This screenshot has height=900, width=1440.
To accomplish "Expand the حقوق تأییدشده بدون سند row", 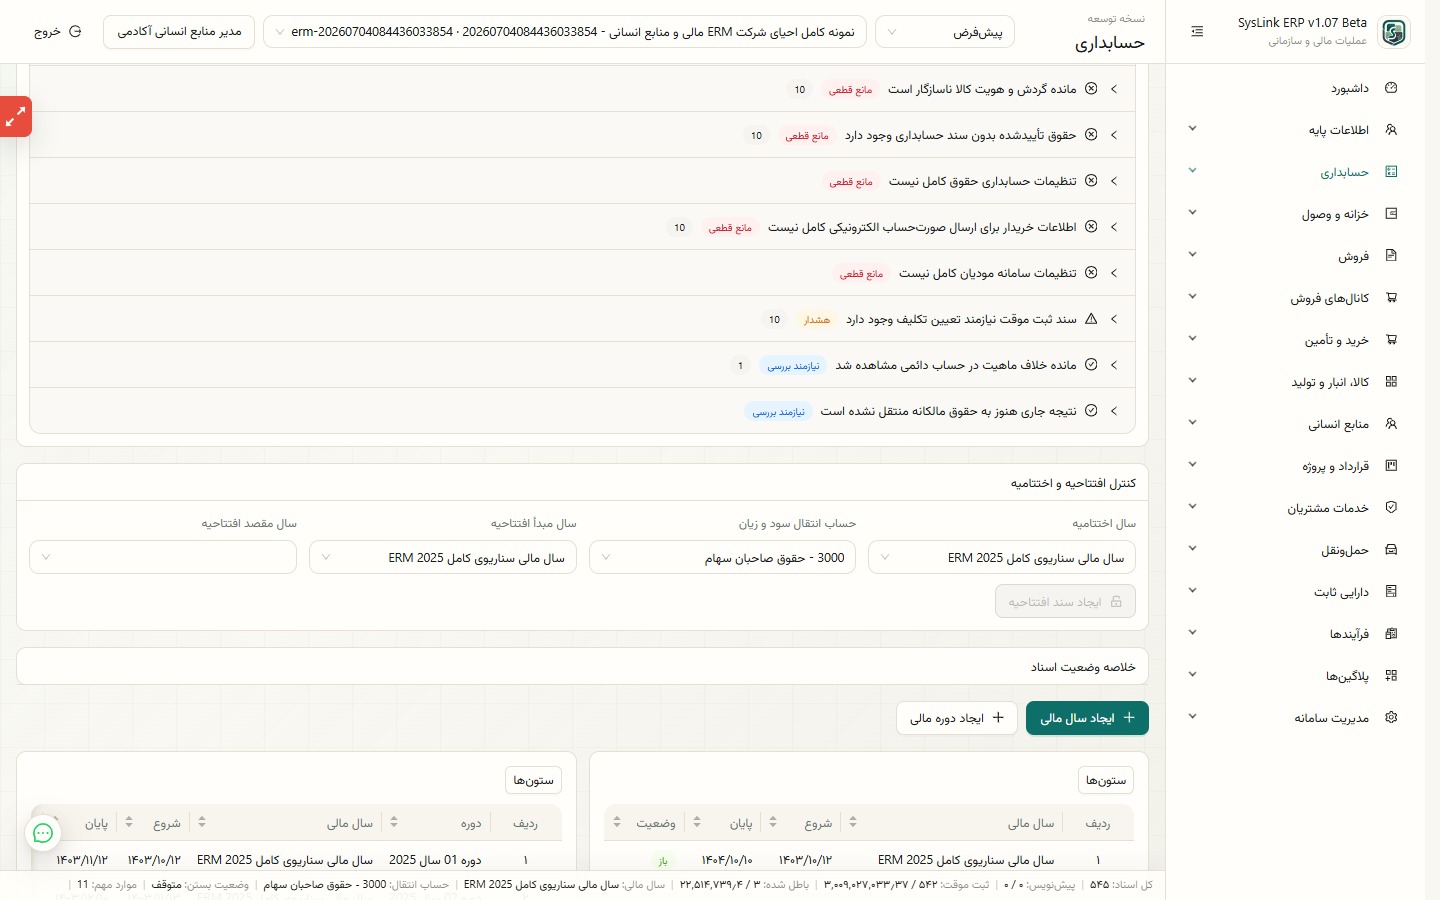I will coord(1114,135).
